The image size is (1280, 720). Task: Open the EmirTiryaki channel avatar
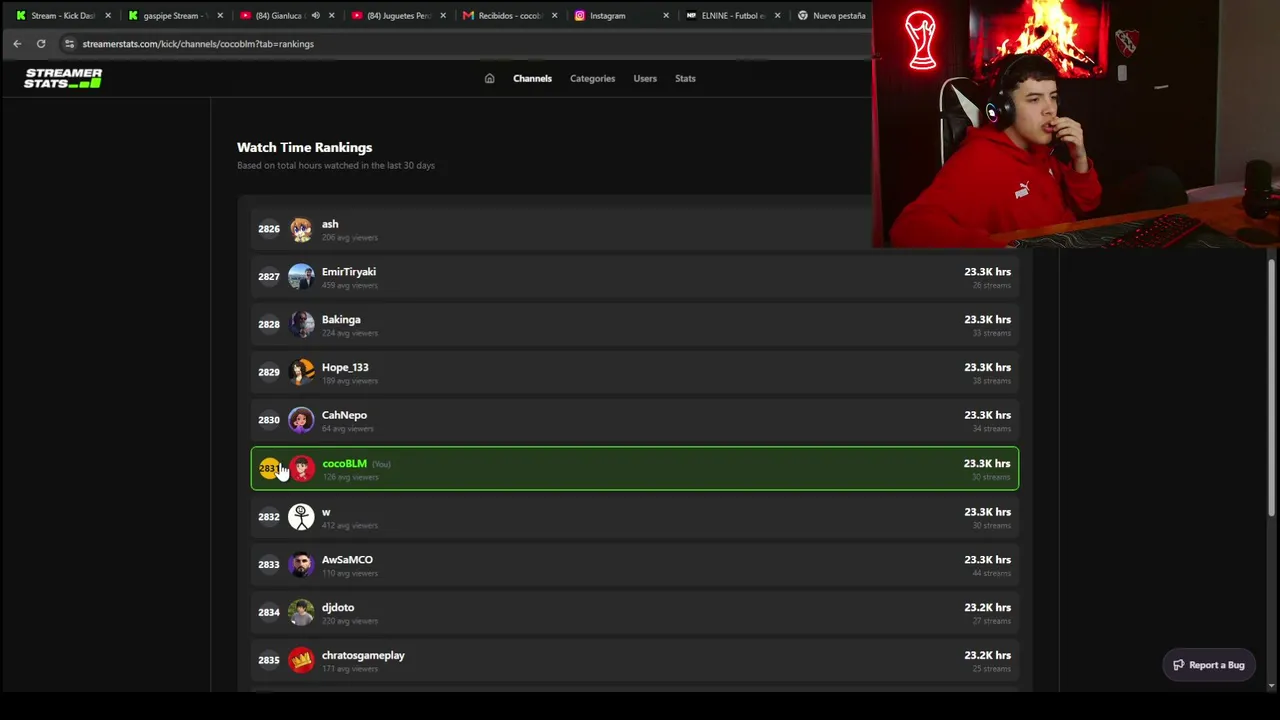pyautogui.click(x=301, y=277)
